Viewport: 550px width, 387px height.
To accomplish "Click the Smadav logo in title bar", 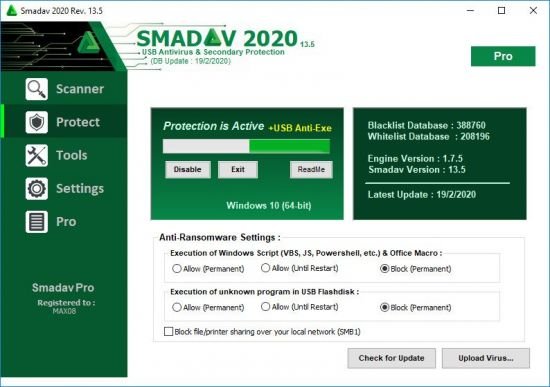I will [12, 10].
